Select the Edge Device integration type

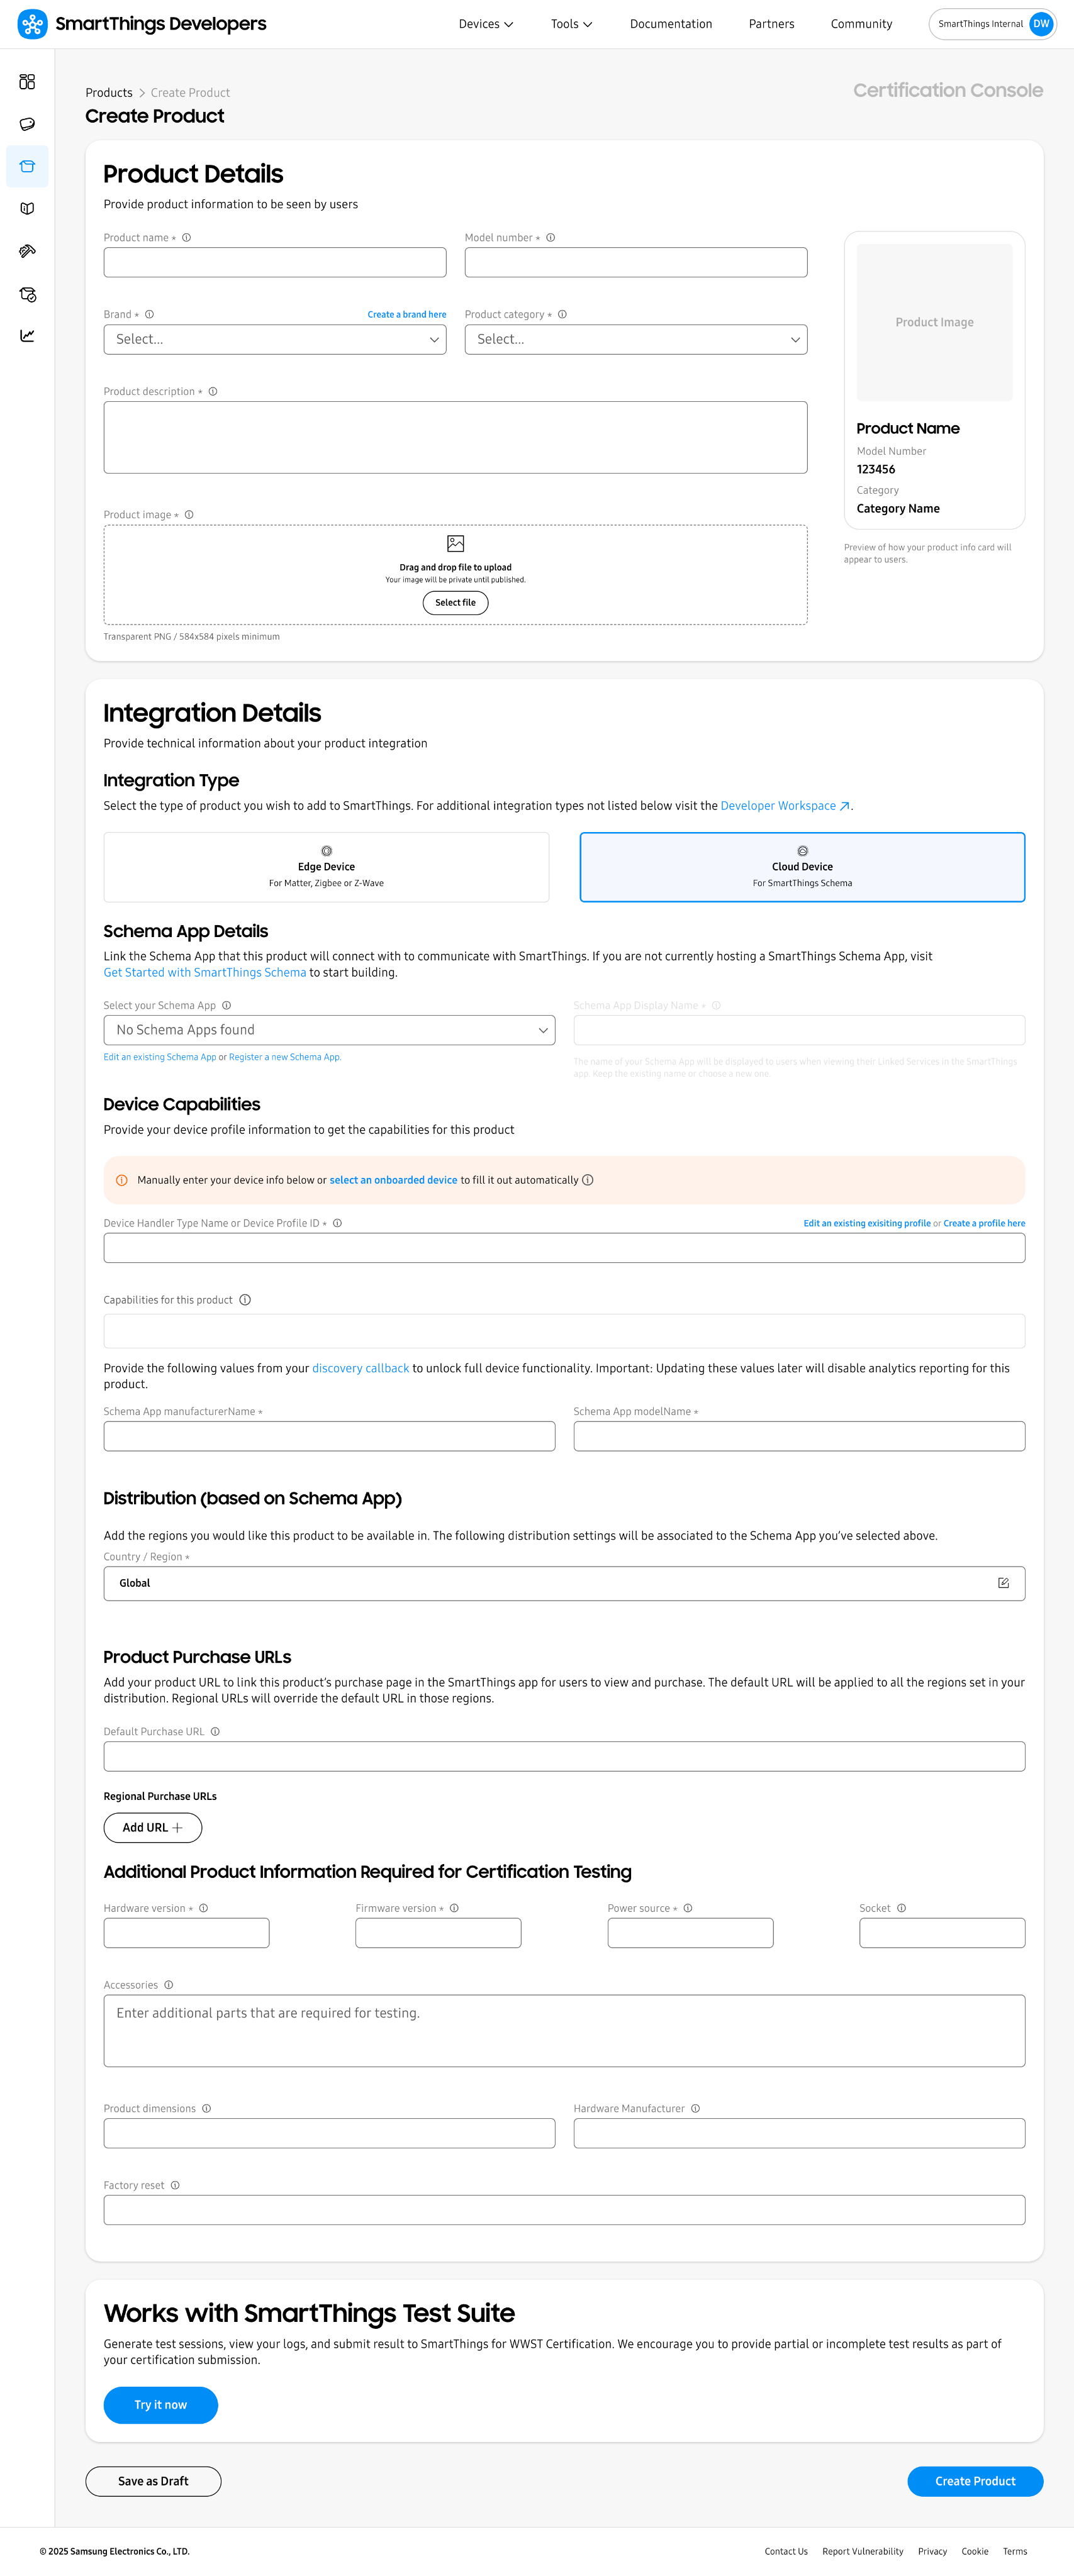point(326,867)
